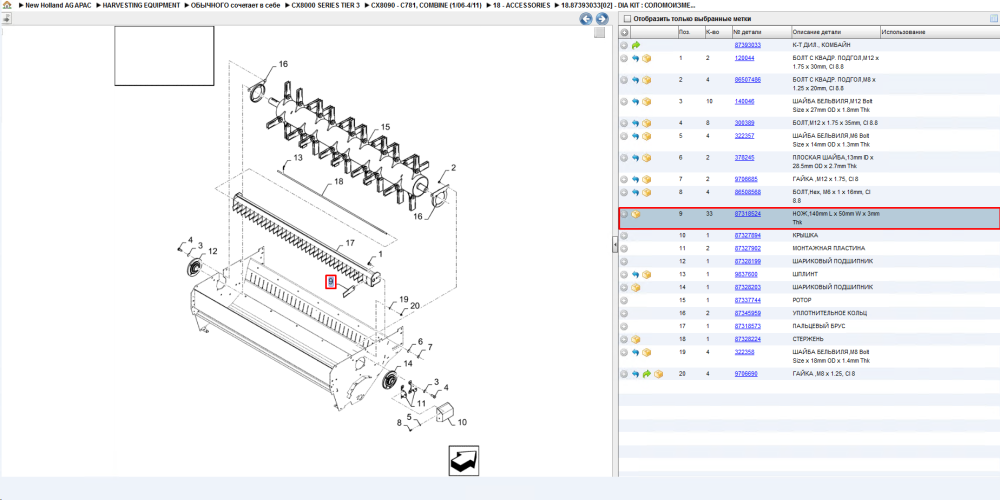Go to next diagram with right arrow
1000x500 pixels.
point(601,19)
